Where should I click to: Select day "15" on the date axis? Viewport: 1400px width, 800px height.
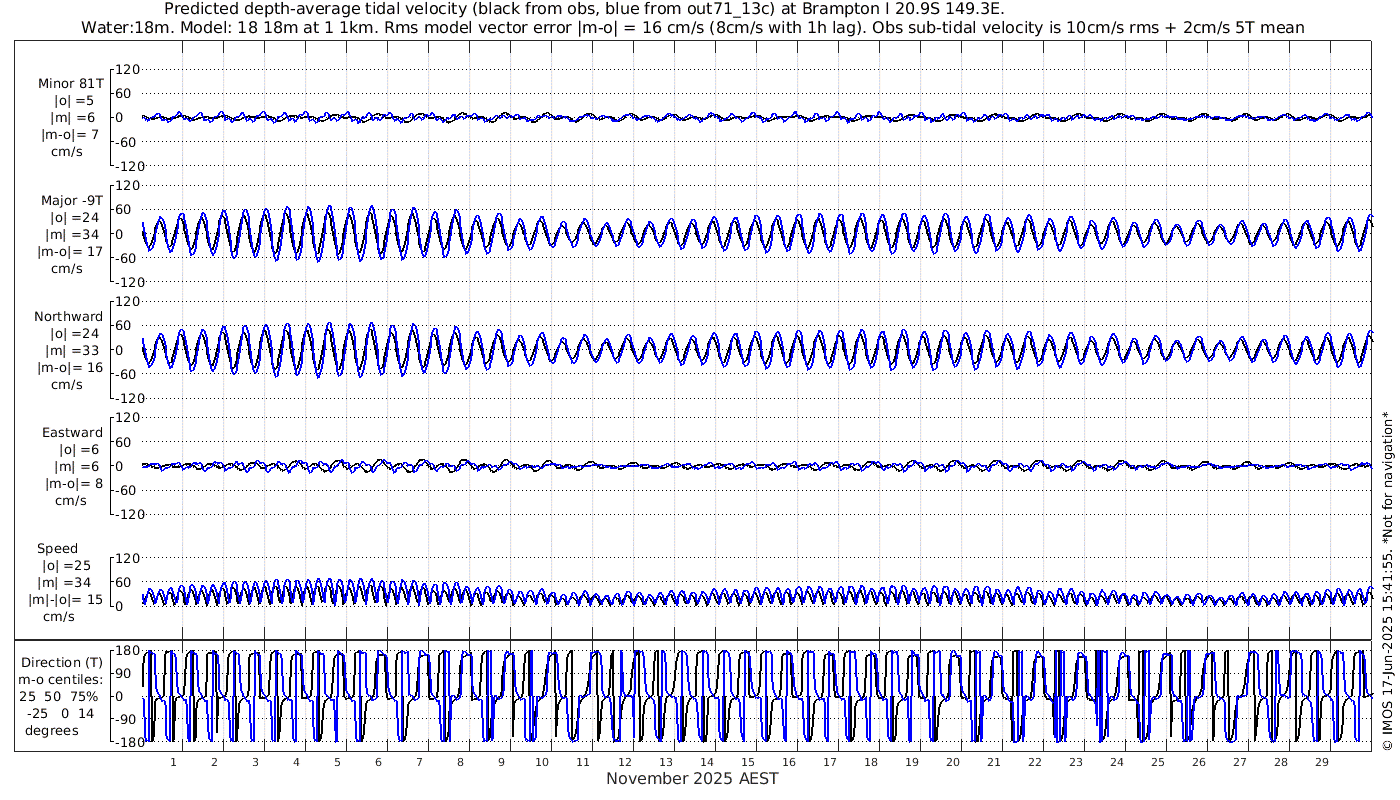[747, 761]
